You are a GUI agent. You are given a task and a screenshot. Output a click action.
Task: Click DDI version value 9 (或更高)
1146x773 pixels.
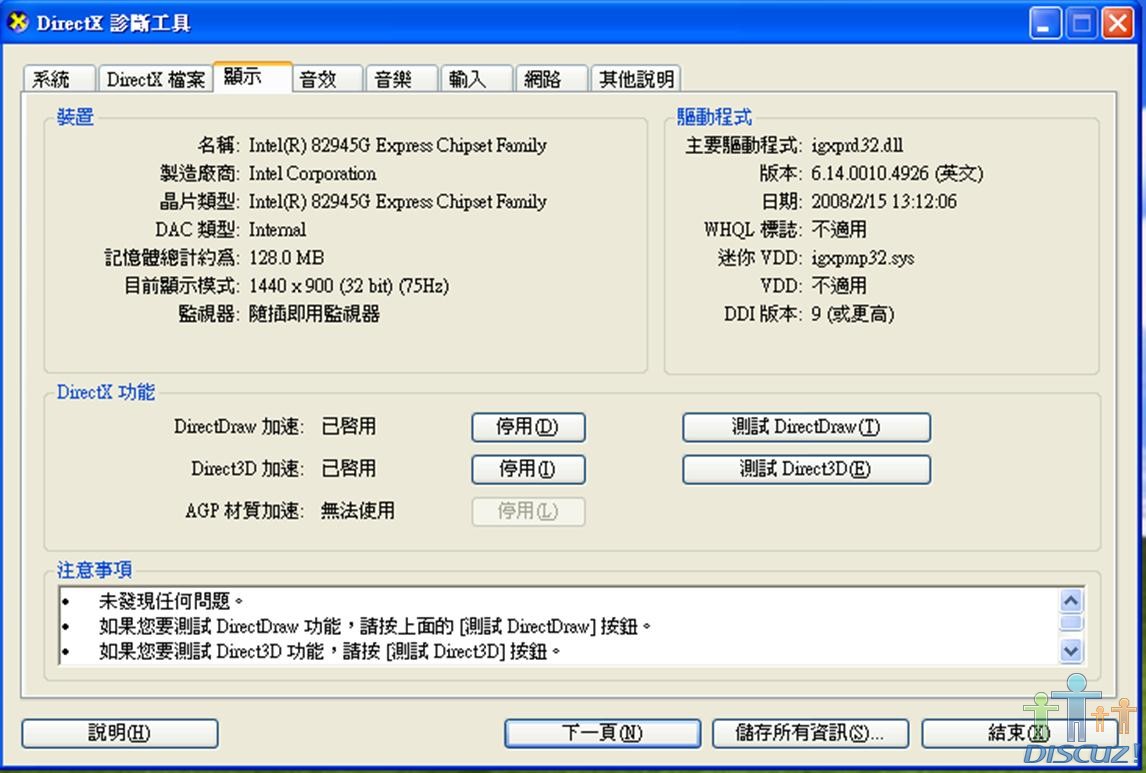pyautogui.click(x=853, y=314)
